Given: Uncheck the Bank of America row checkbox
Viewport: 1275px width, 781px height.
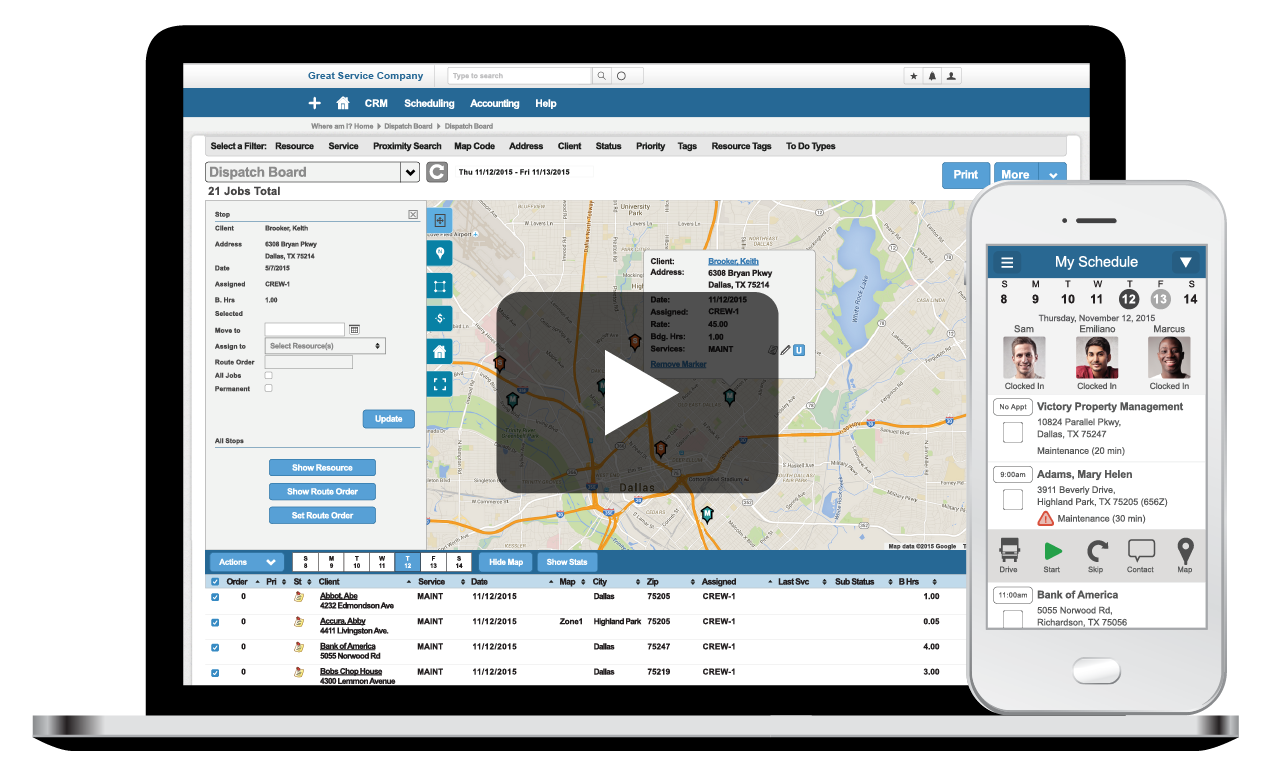Looking at the screenshot, I should [x=215, y=647].
